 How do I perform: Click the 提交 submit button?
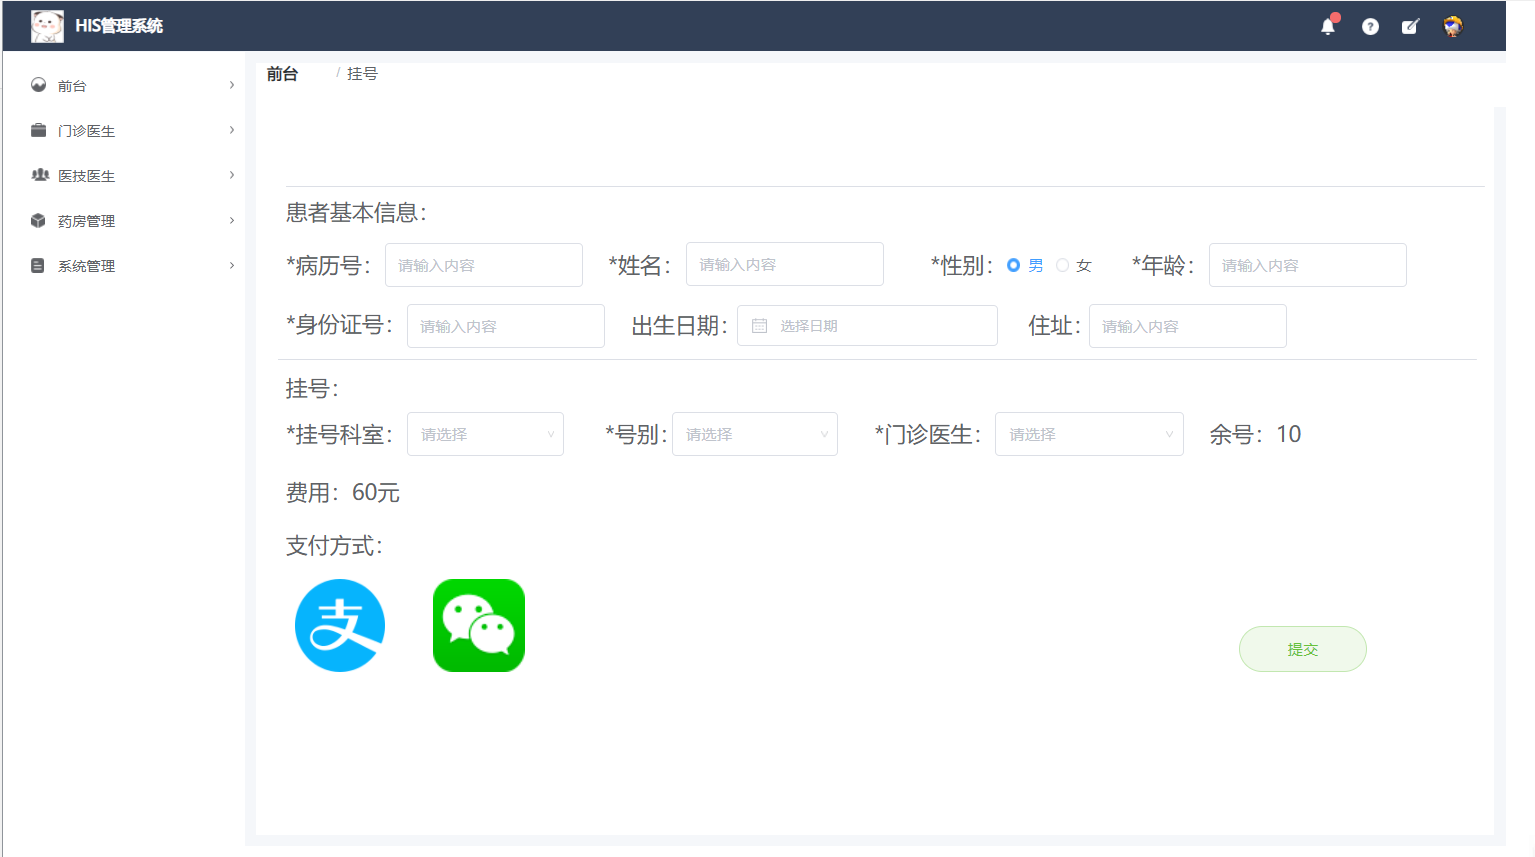[1302, 649]
